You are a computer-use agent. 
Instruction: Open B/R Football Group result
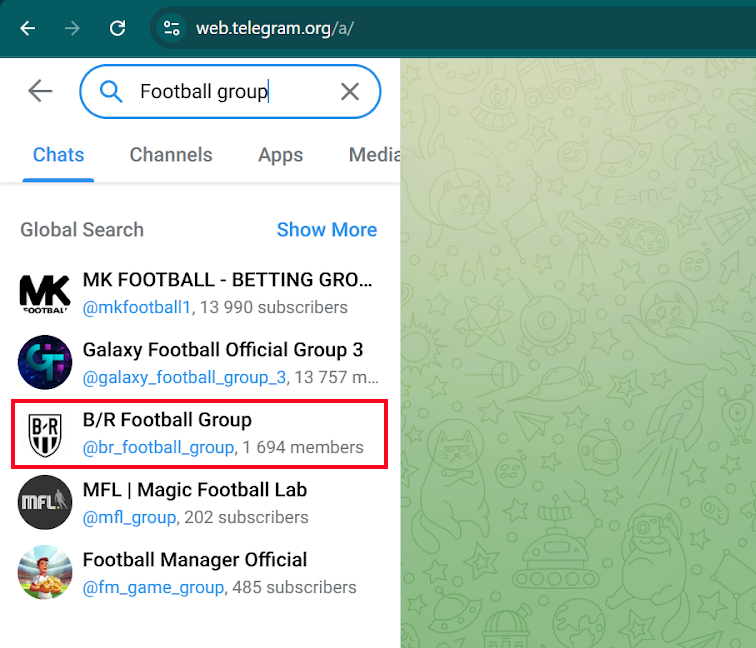click(200, 433)
